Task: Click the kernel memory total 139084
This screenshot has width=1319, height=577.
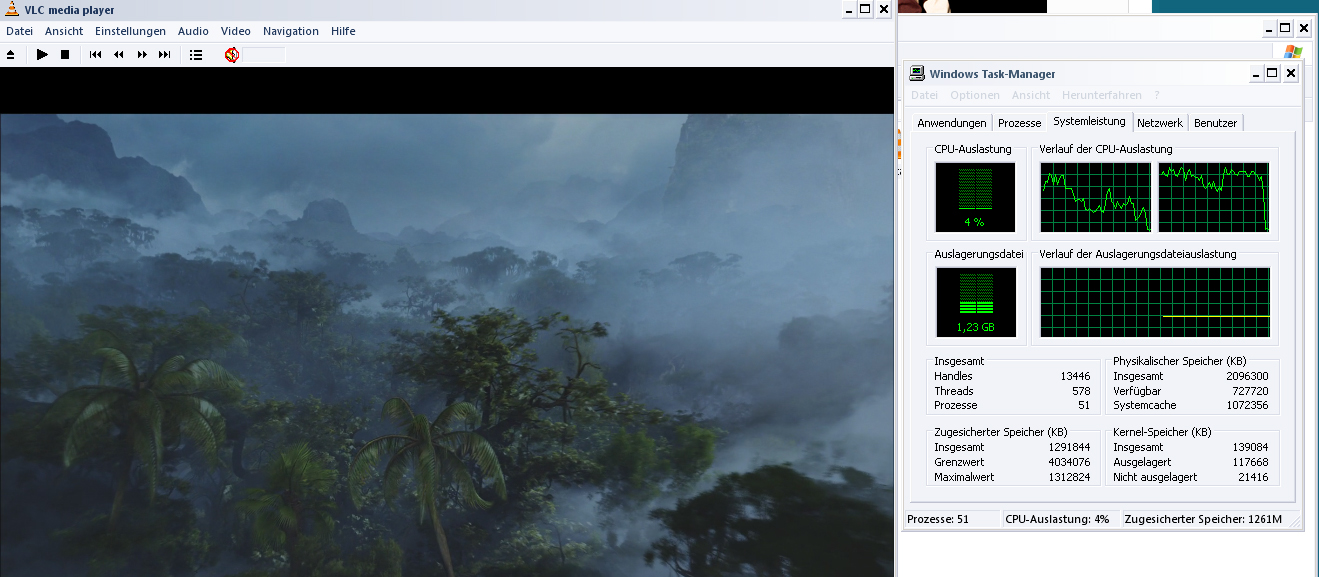Action: coord(1250,447)
